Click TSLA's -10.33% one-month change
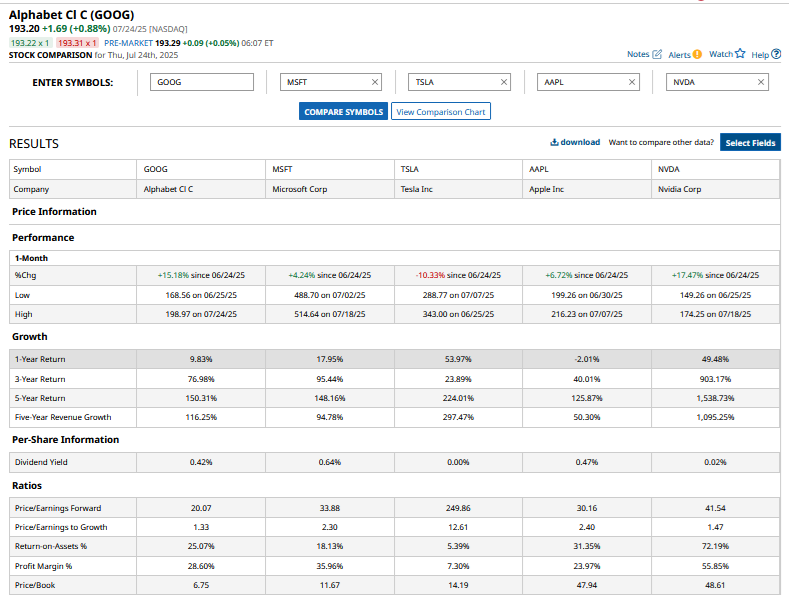Image resolution: width=789 pixels, height=600 pixels. coord(430,275)
